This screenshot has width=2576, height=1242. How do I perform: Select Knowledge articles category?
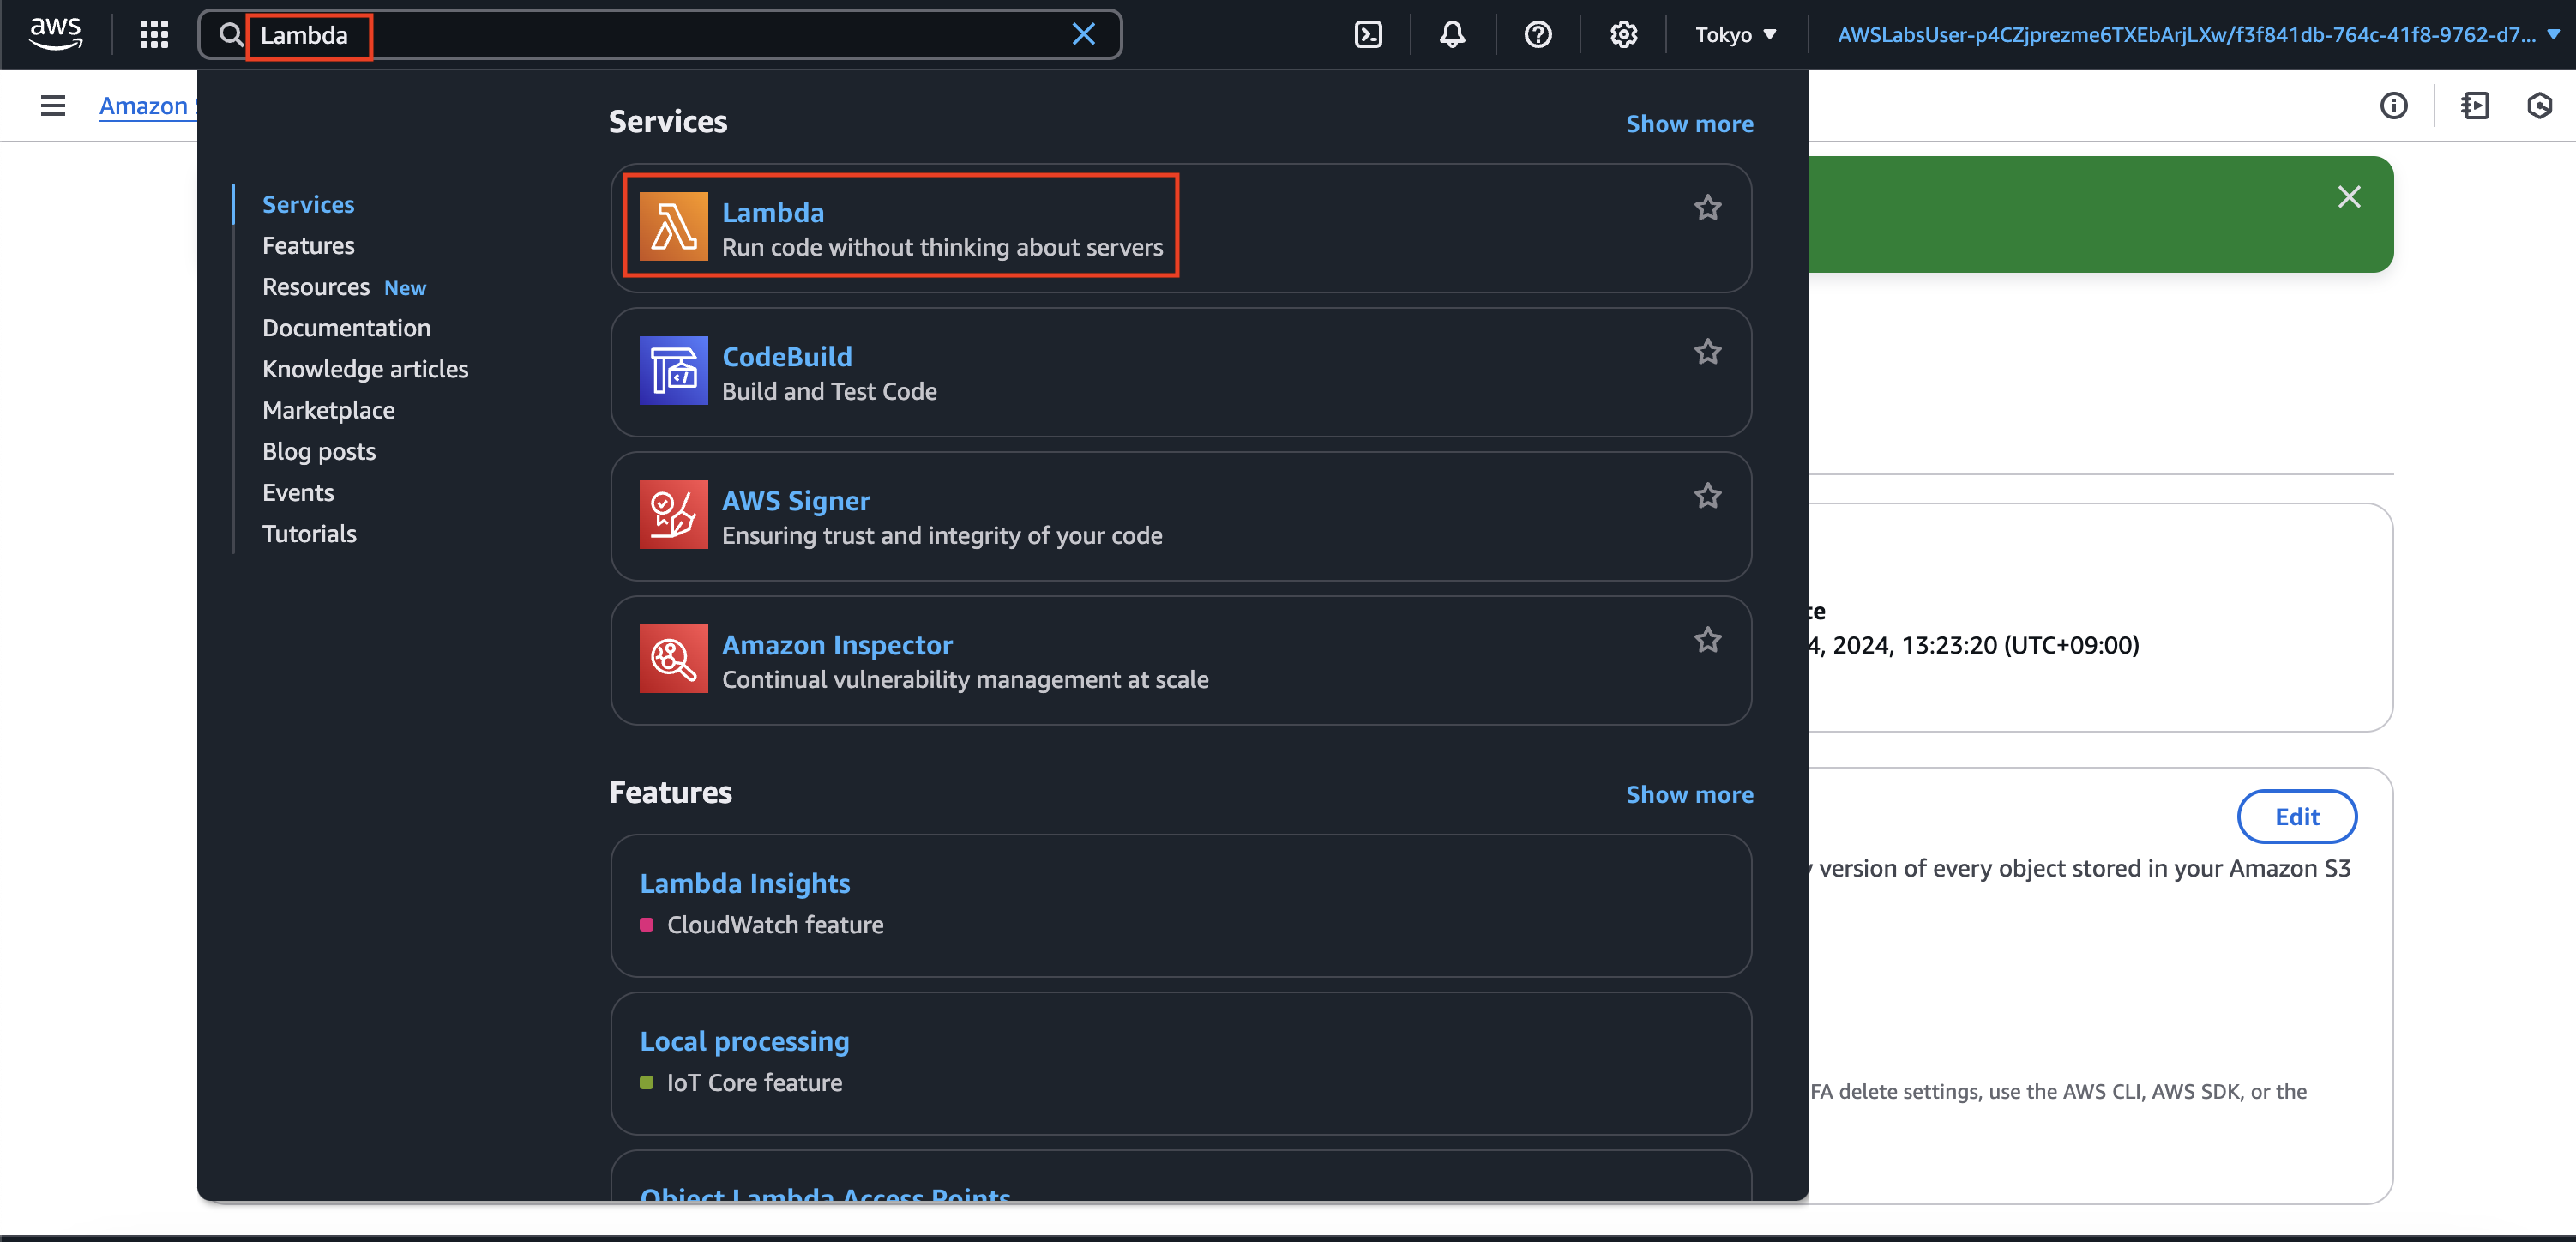pos(365,369)
